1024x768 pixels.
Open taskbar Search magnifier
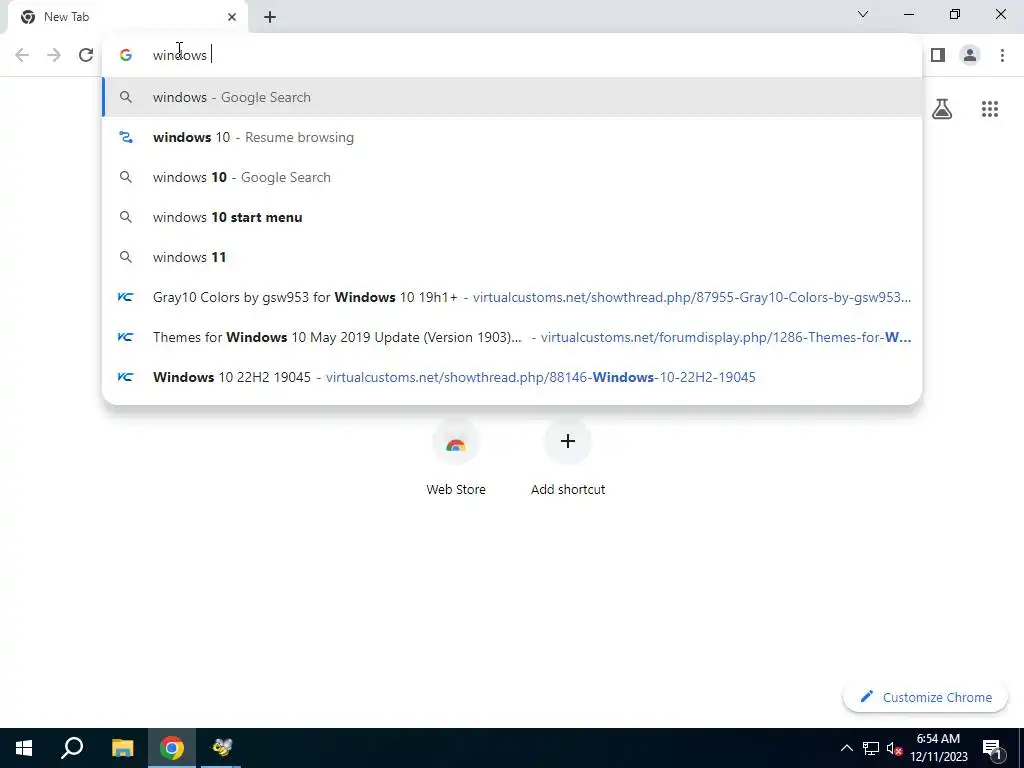[x=72, y=748]
